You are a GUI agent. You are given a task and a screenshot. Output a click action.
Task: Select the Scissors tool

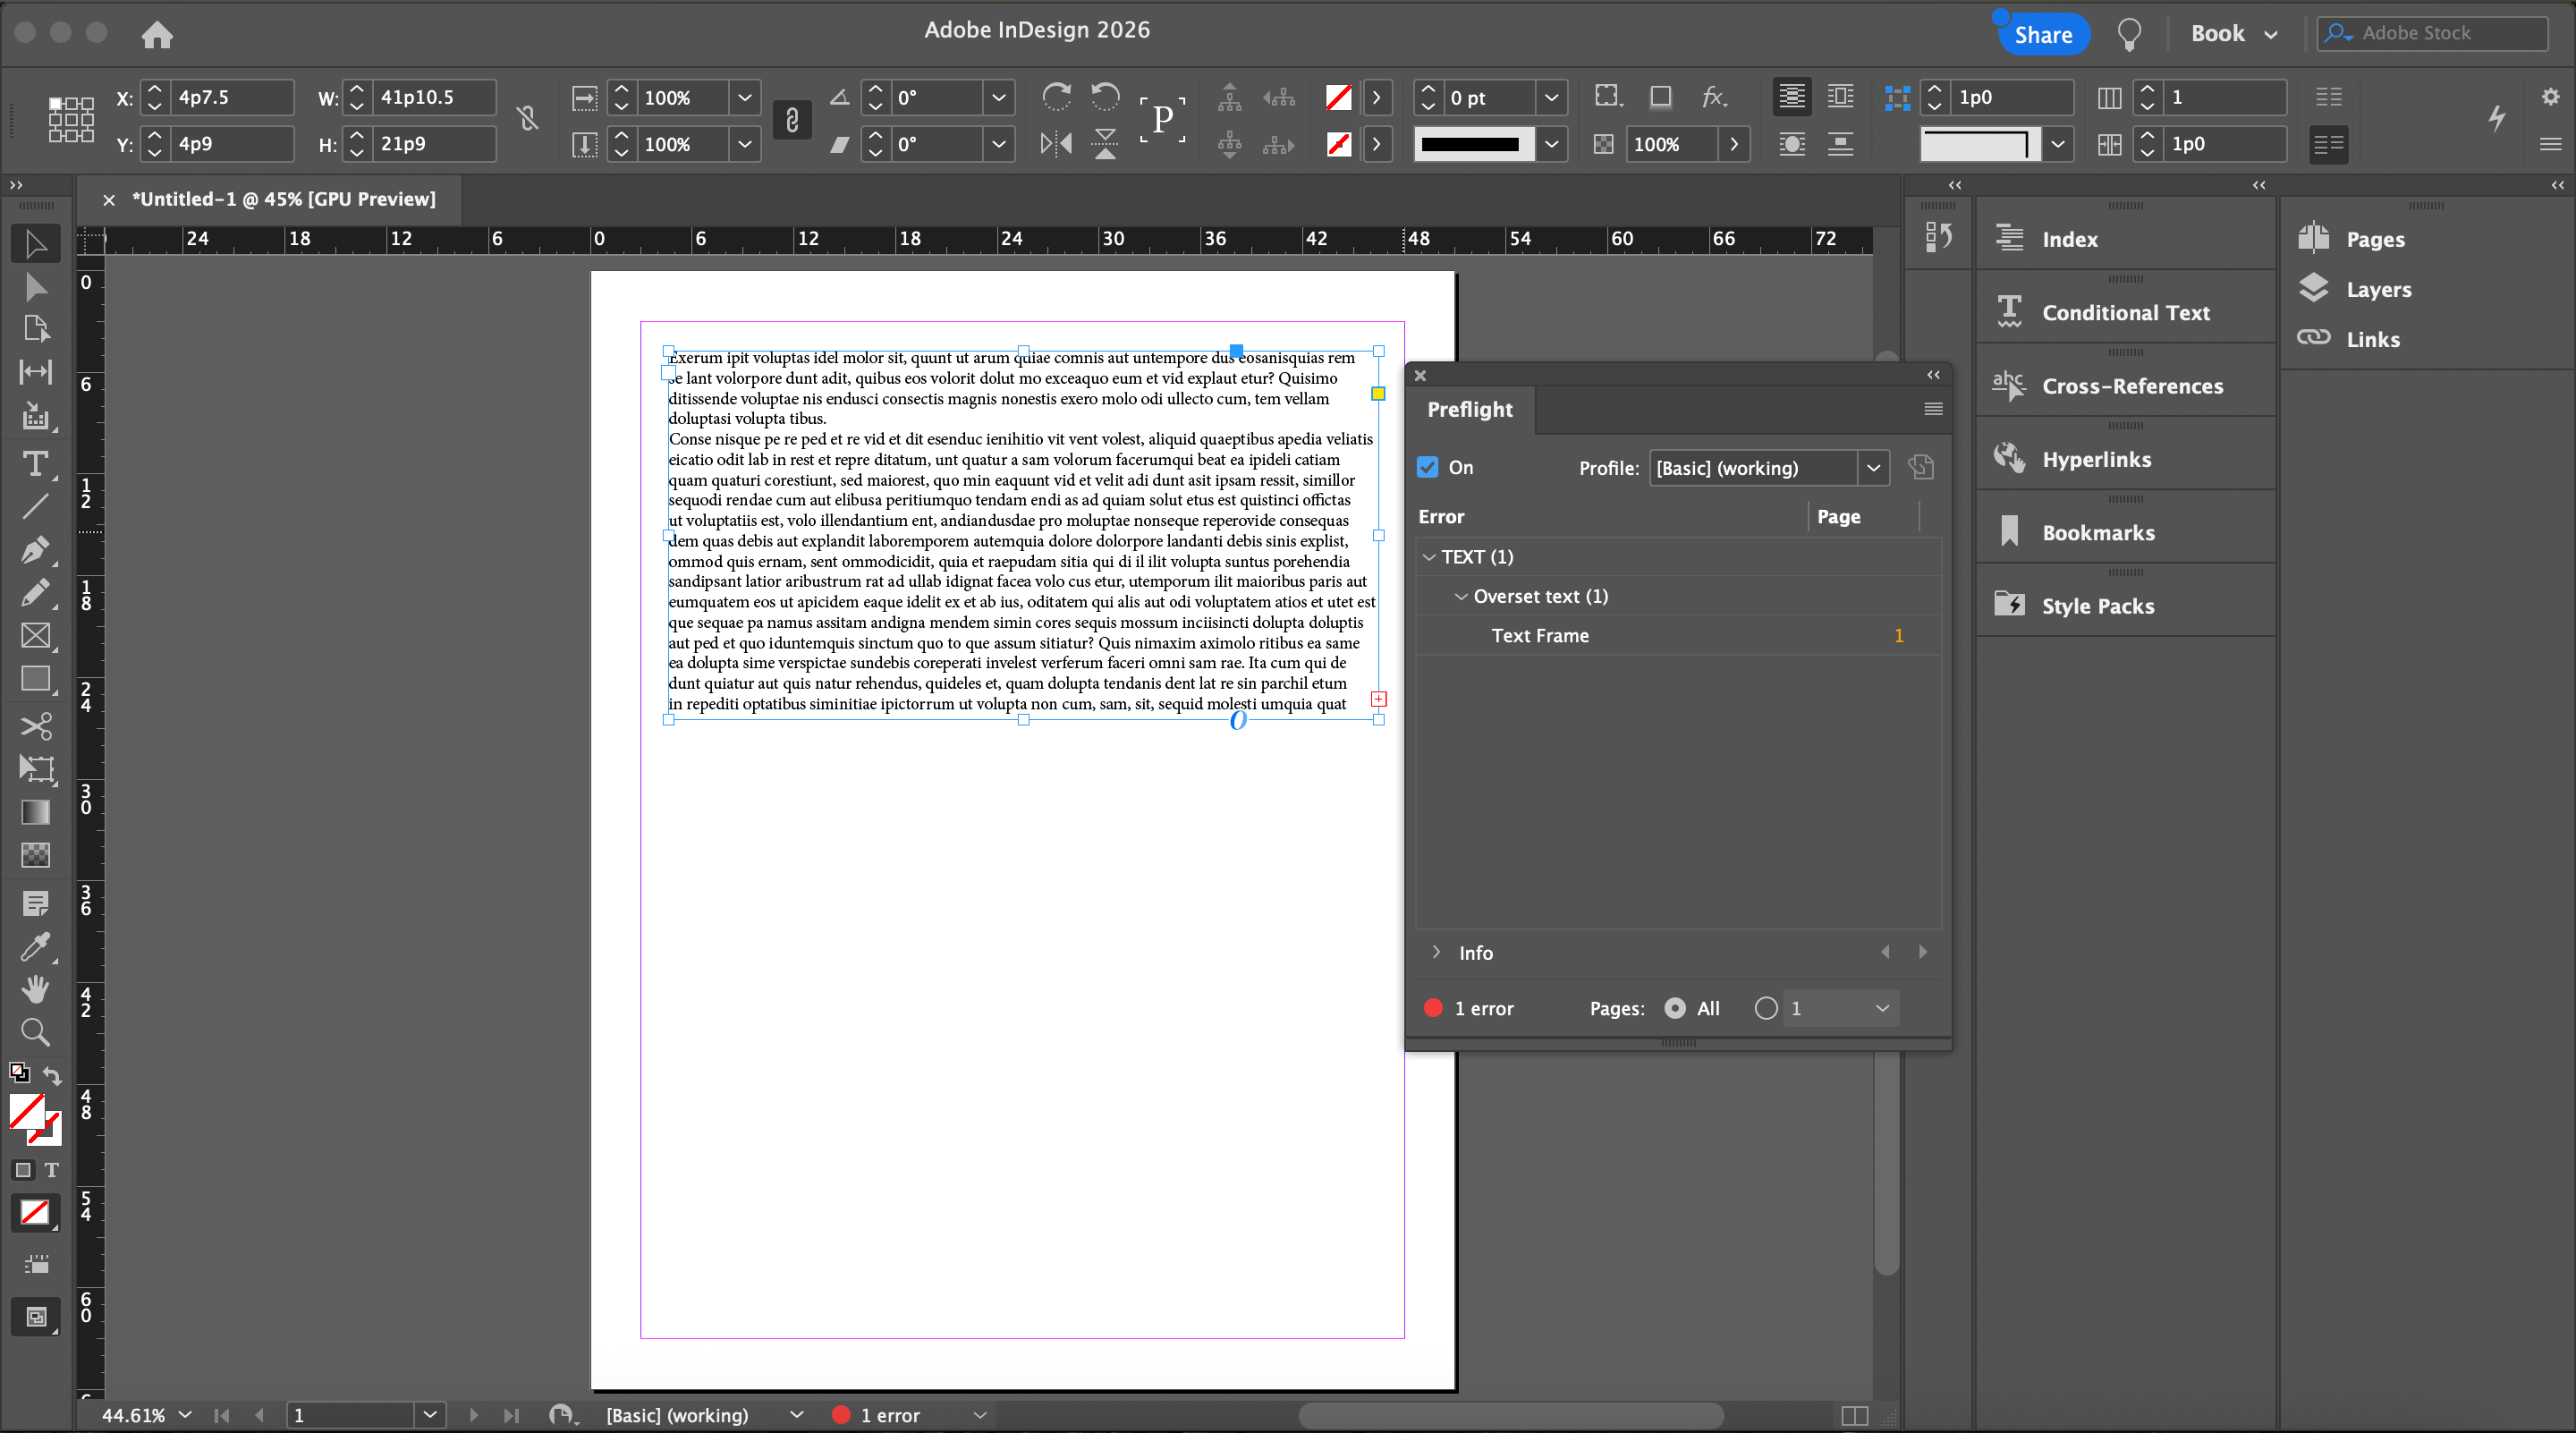point(35,725)
